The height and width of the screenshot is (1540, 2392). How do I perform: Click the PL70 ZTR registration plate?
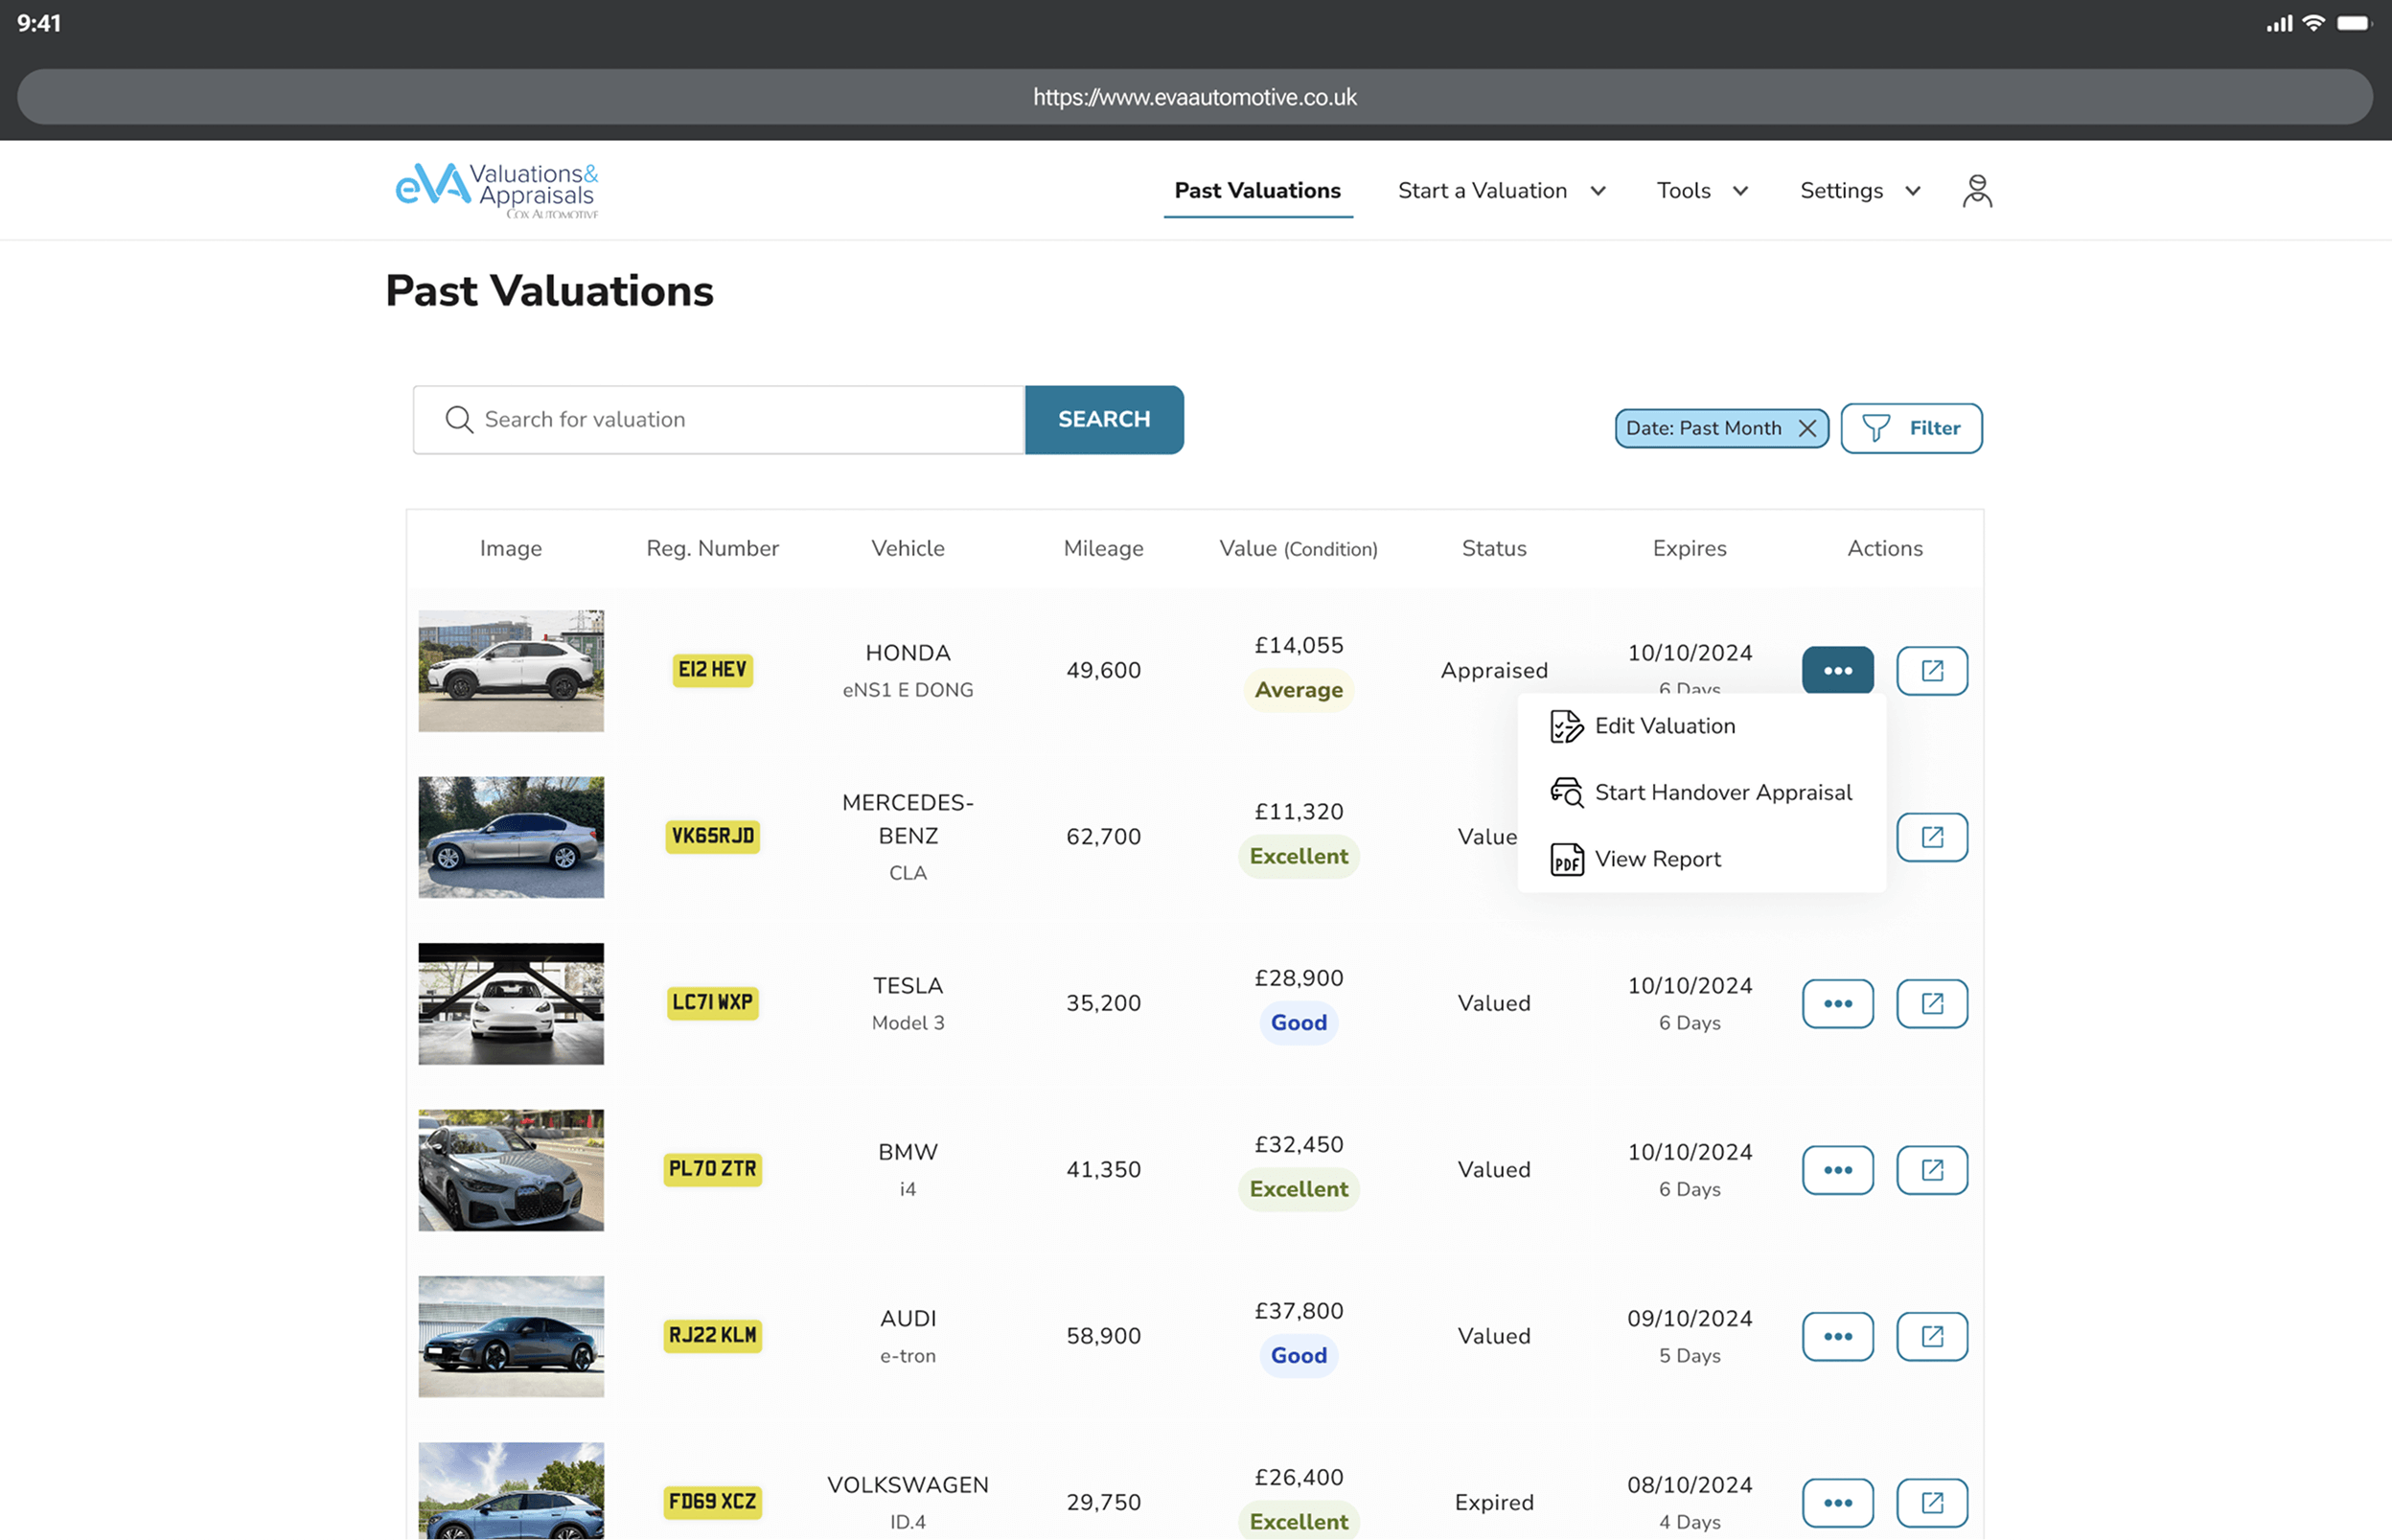[x=712, y=1169]
